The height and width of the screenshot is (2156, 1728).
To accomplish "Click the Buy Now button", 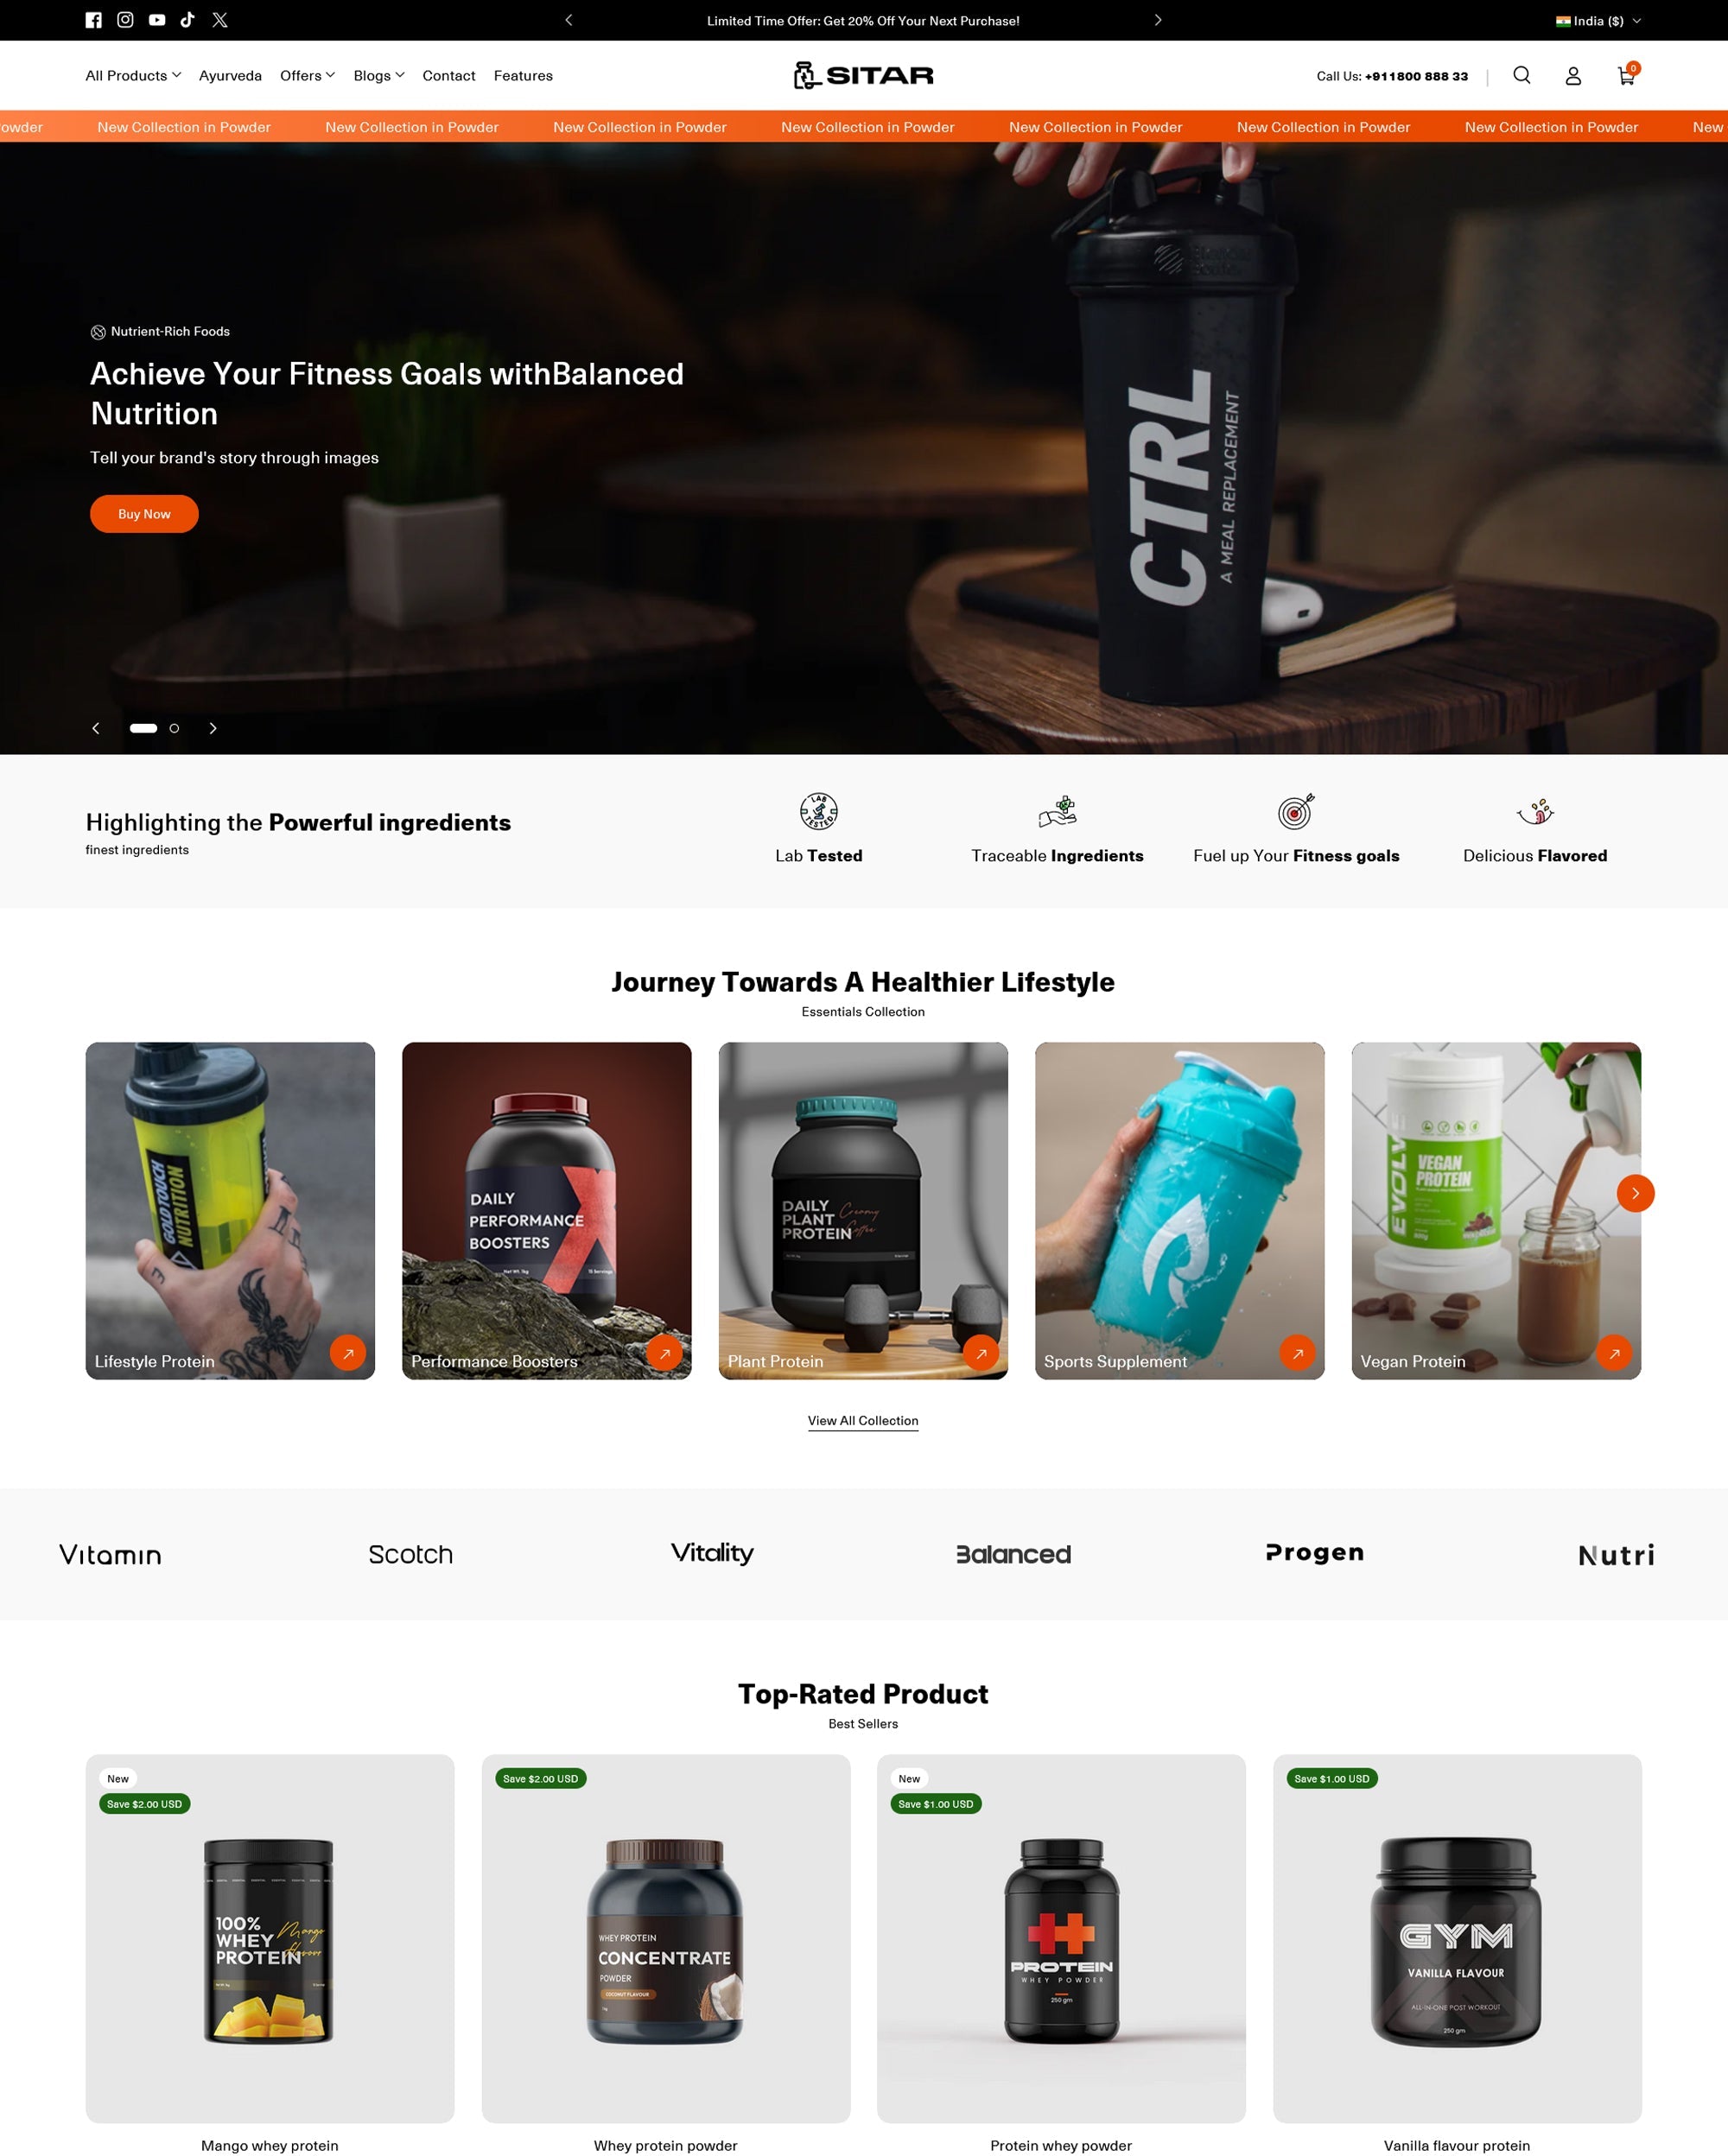I will (144, 513).
